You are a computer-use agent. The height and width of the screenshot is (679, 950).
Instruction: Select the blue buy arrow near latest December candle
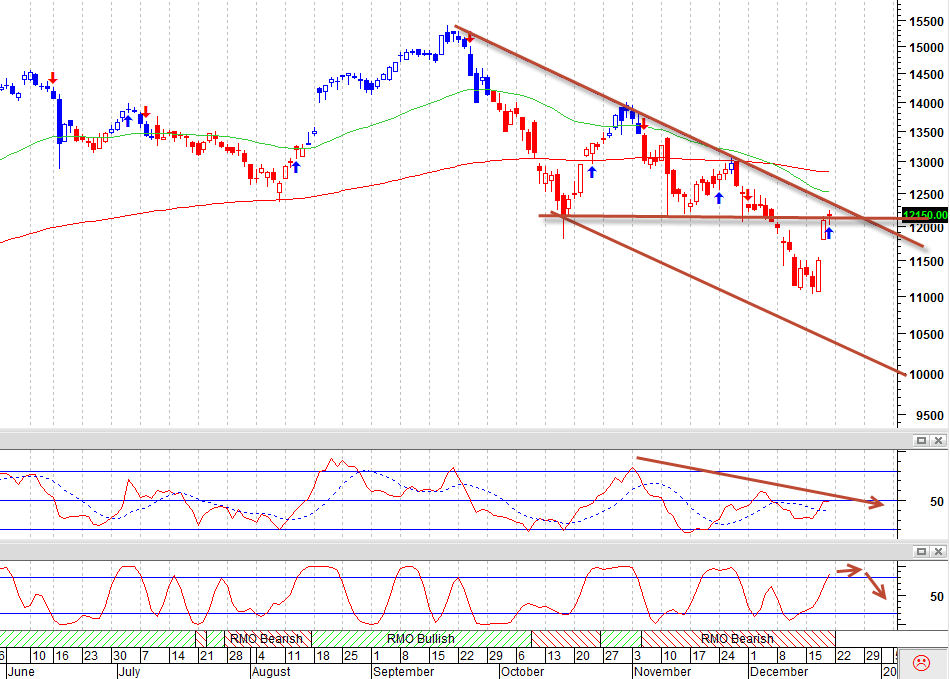point(829,233)
